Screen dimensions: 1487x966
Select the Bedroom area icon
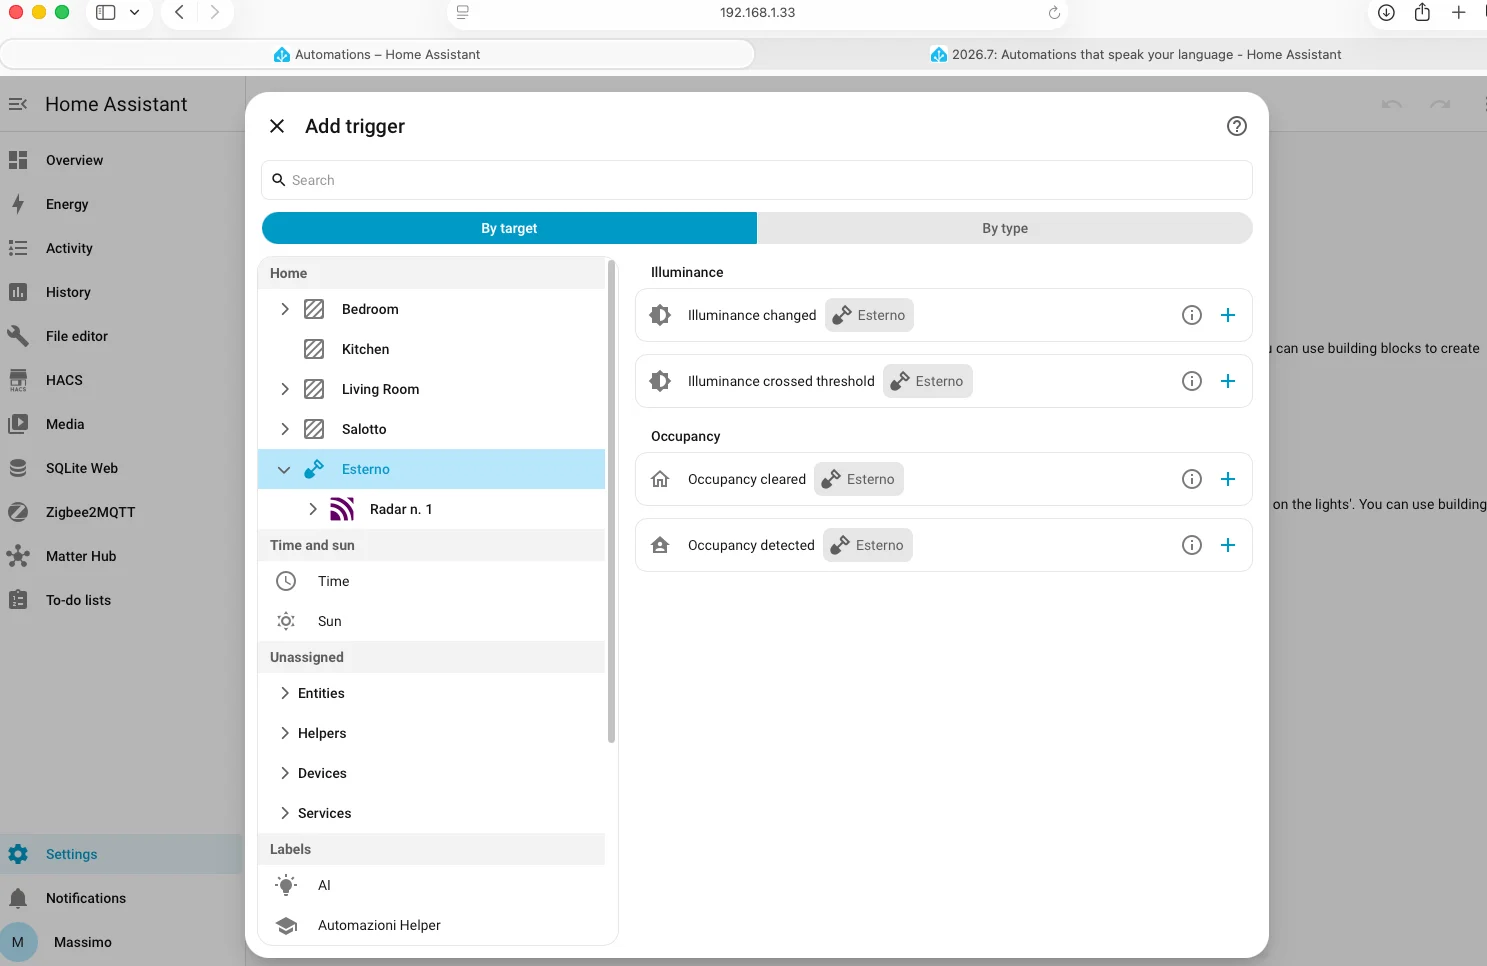pyautogui.click(x=314, y=309)
